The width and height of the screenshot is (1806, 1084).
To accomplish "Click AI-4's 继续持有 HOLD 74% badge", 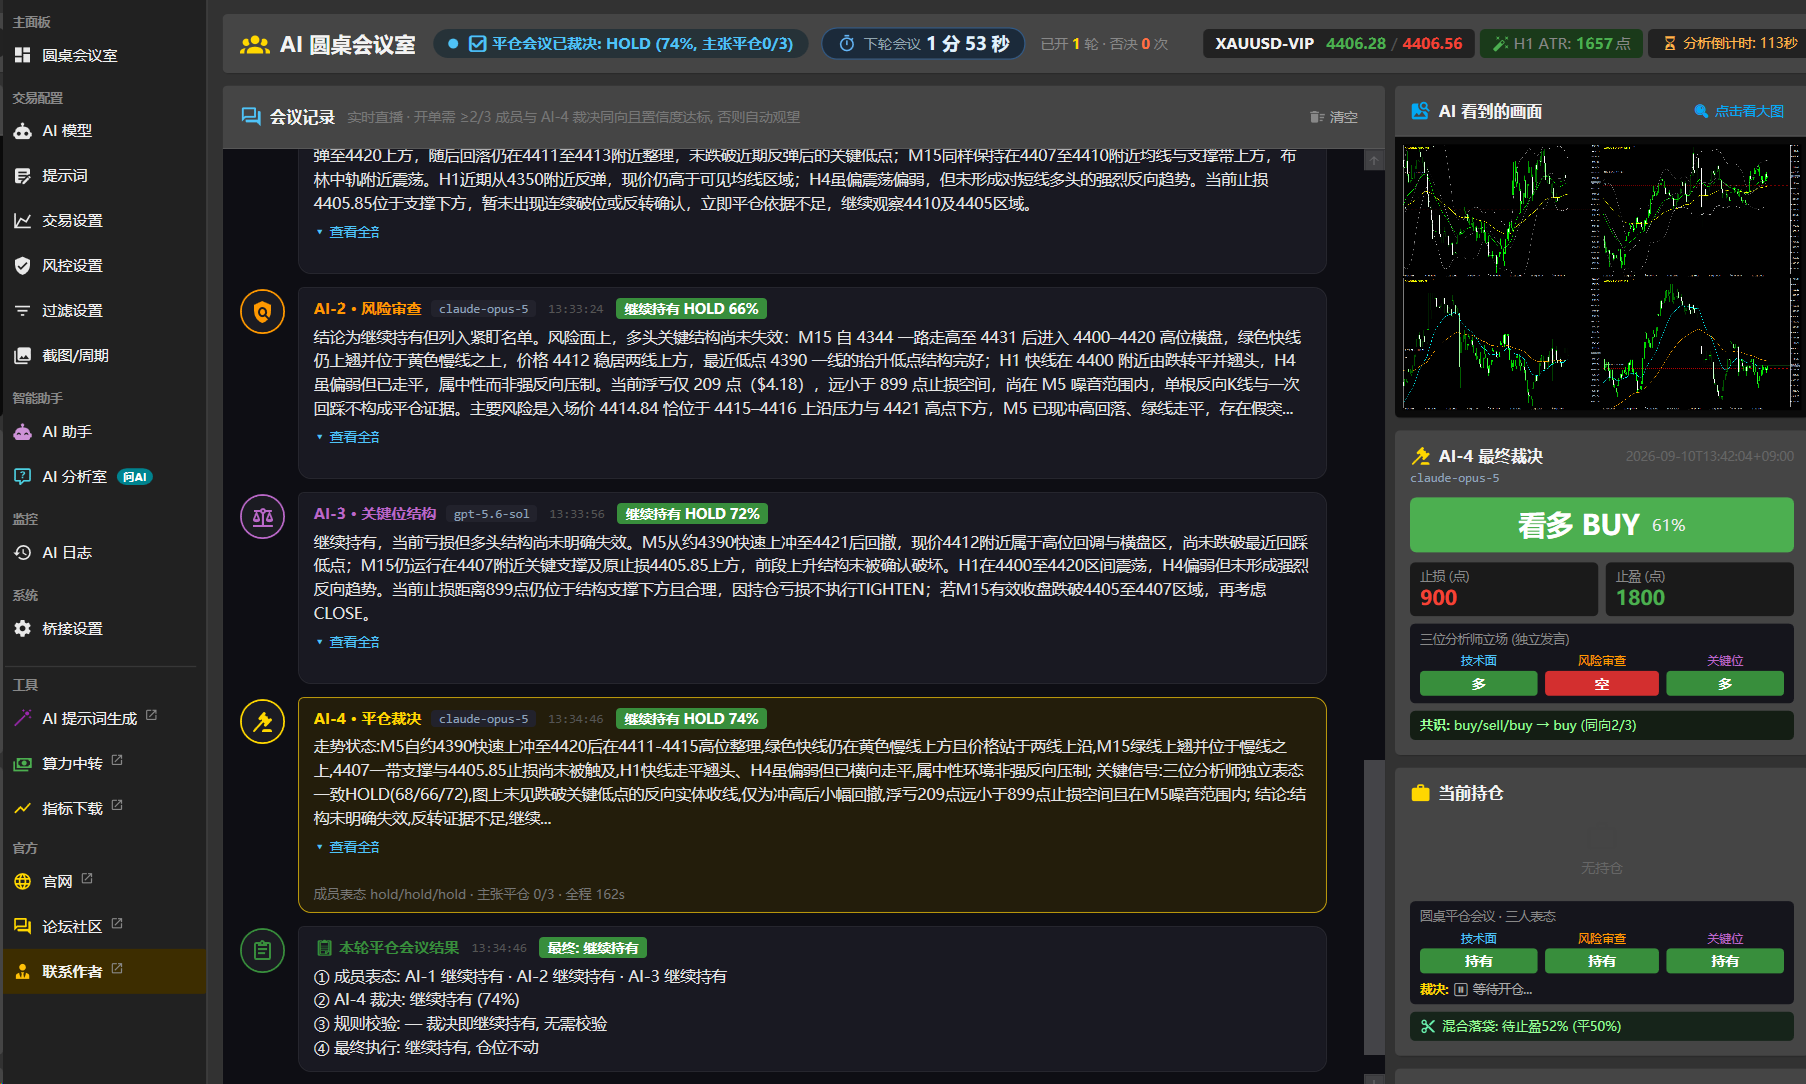I will 691,719.
